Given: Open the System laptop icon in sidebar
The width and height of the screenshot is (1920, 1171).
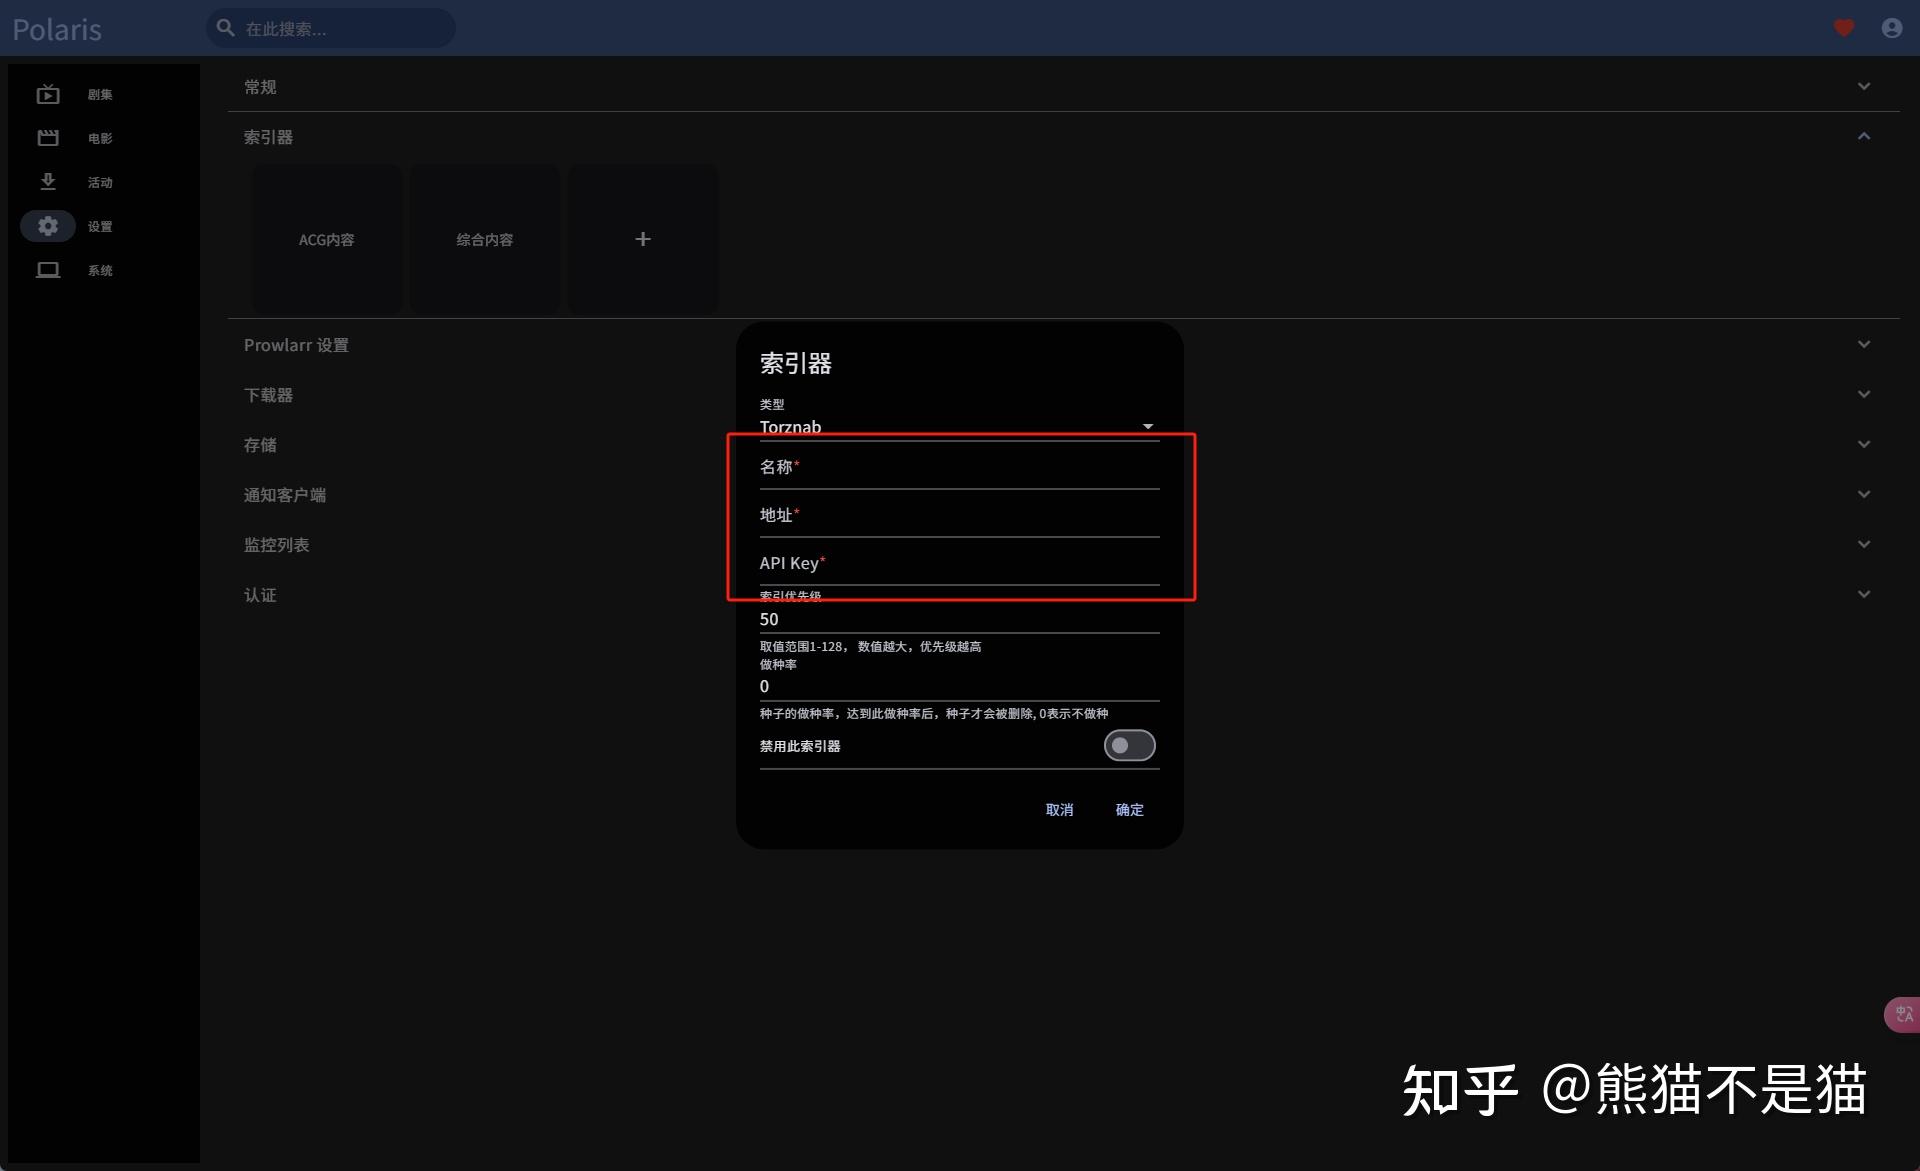Looking at the screenshot, I should coord(48,270).
